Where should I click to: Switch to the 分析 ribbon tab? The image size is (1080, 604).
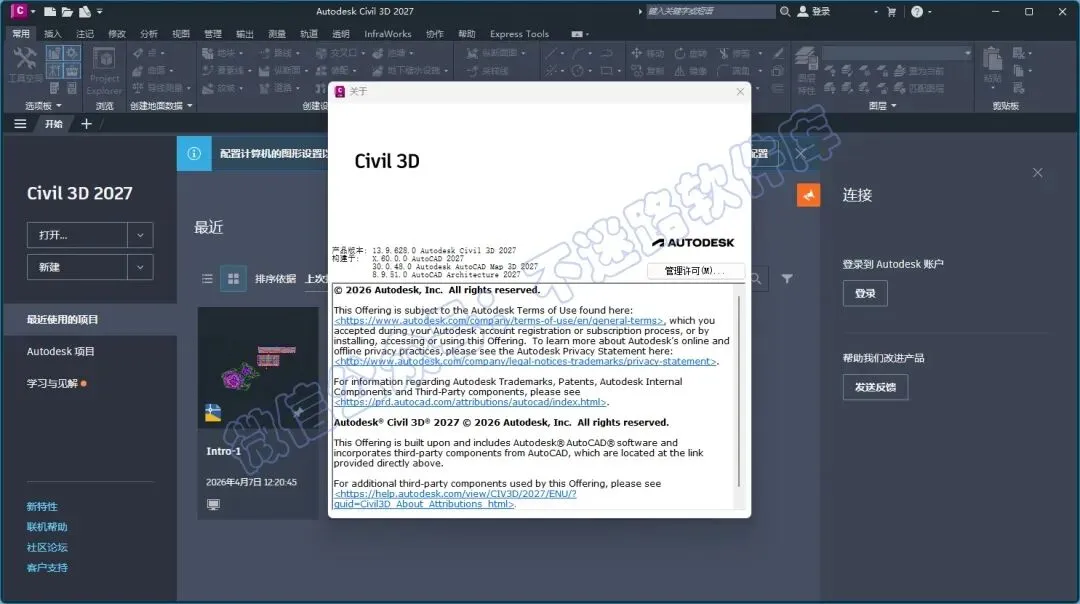(x=149, y=34)
